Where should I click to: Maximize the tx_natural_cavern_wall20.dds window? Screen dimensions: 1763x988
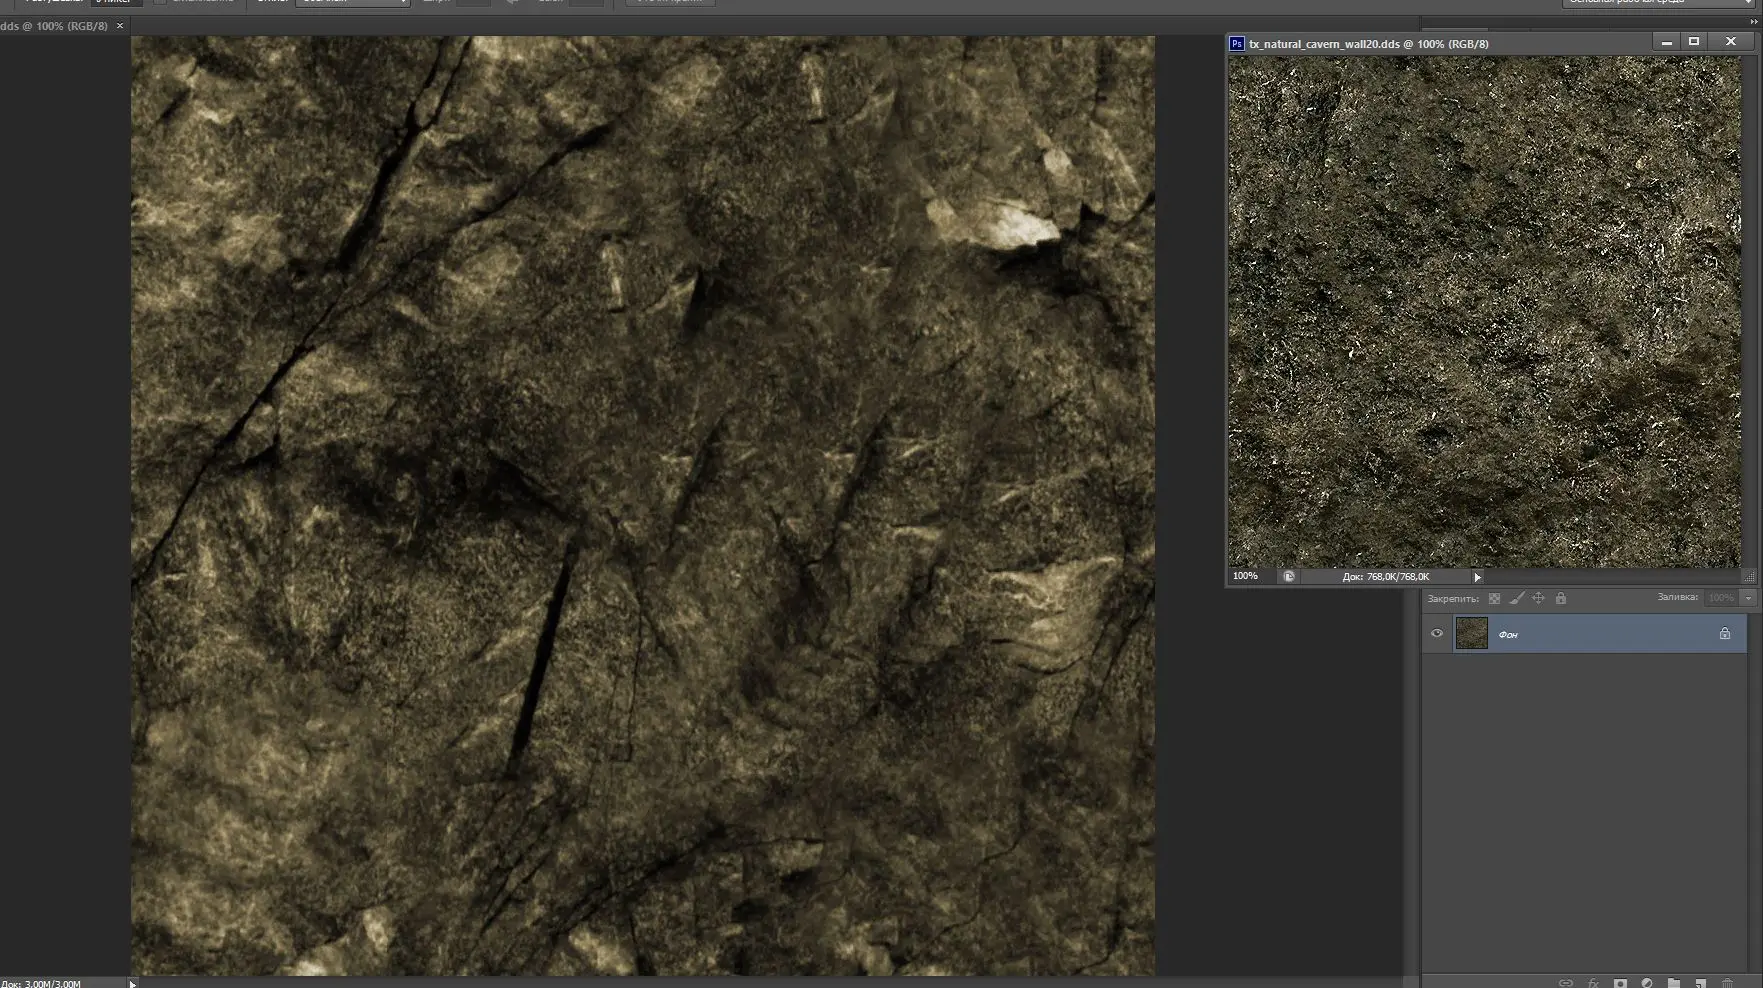point(1694,42)
